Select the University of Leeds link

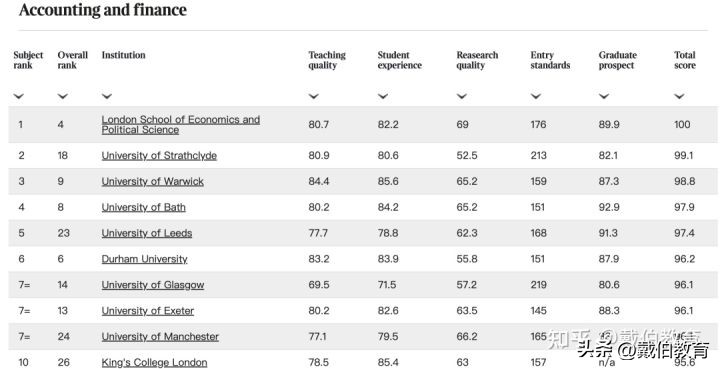click(147, 233)
